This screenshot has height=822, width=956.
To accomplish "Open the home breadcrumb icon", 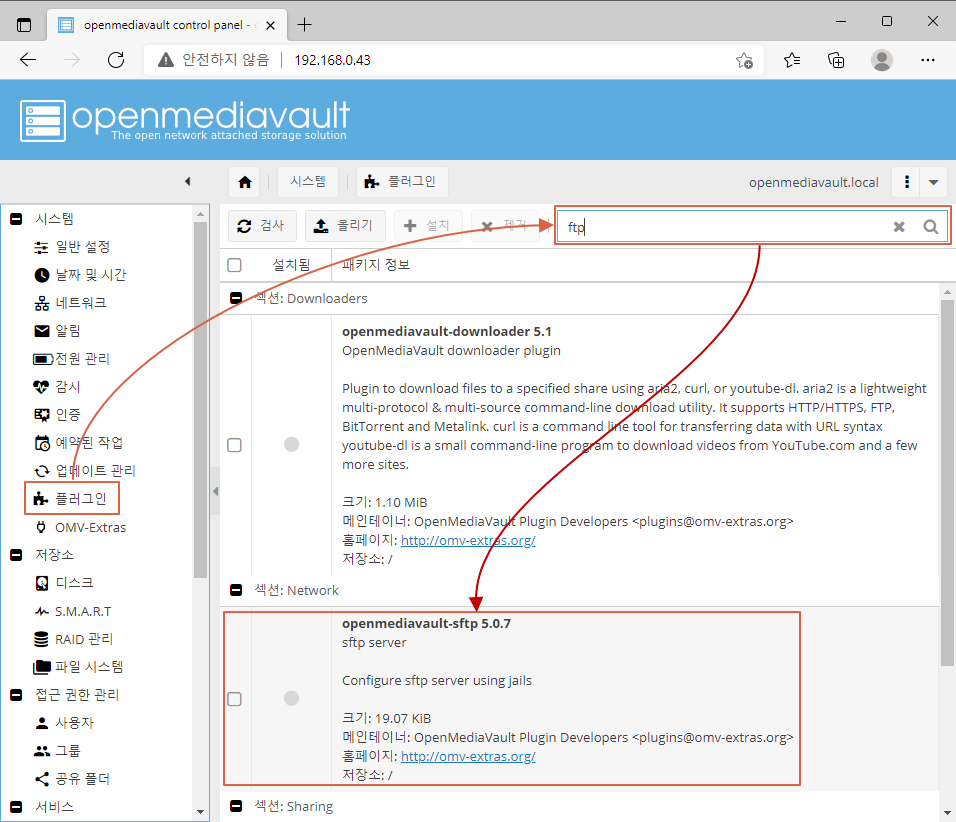I will point(244,182).
